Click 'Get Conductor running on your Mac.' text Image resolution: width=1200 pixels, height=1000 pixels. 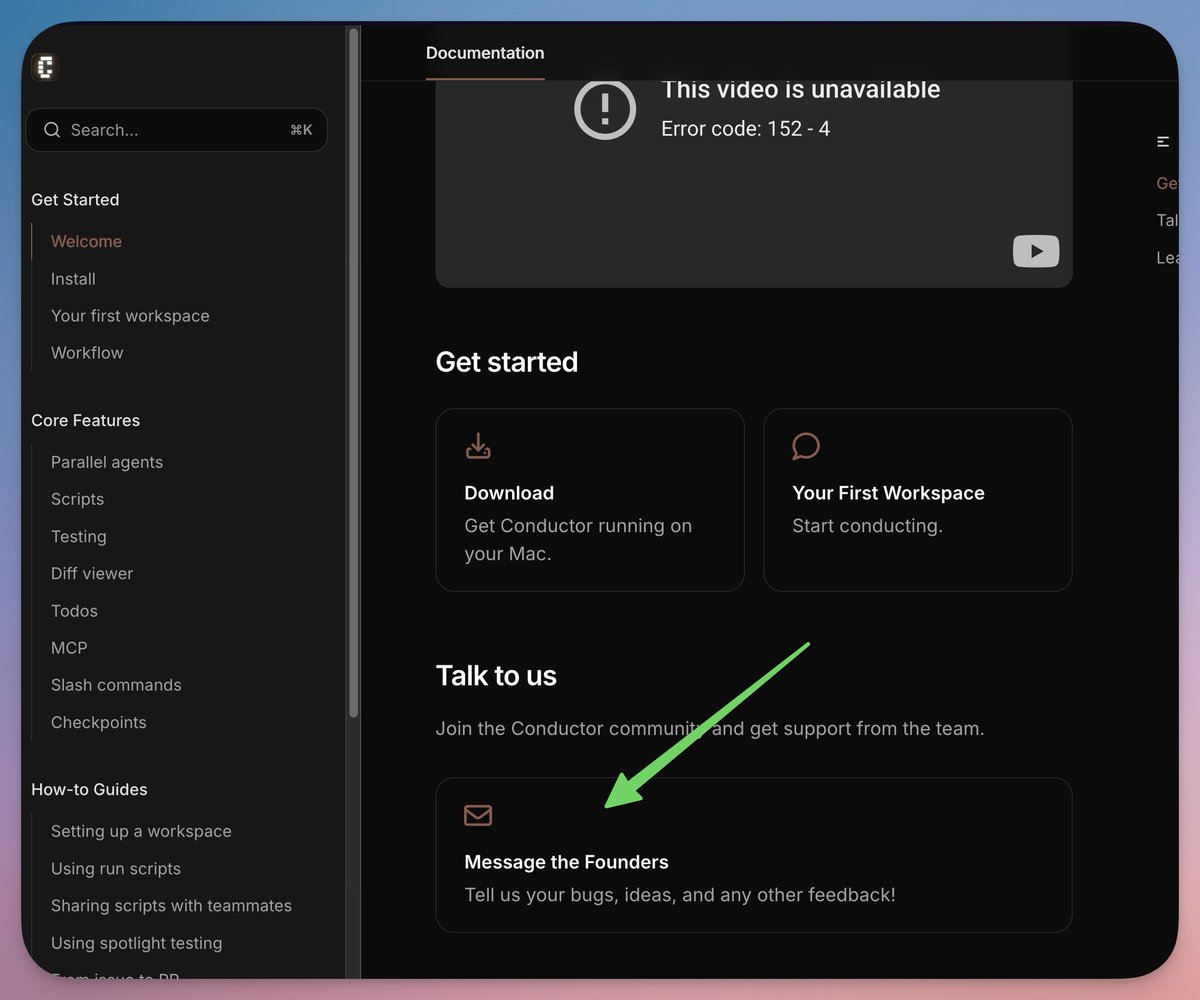(578, 540)
